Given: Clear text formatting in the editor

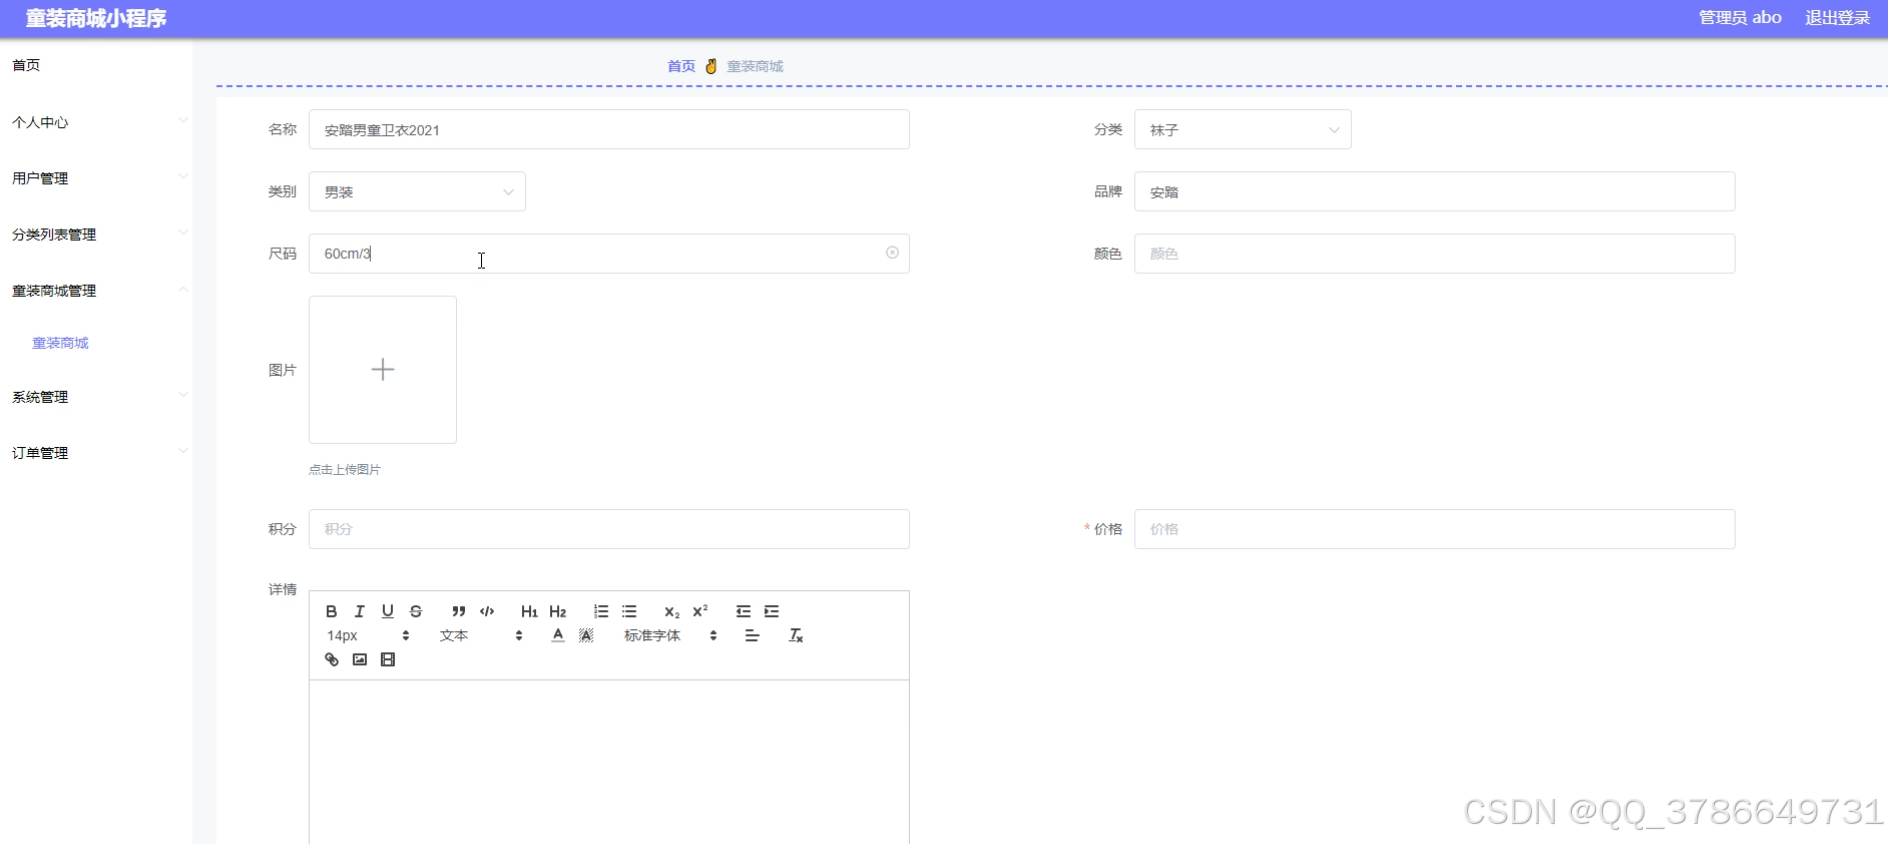Looking at the screenshot, I should (x=796, y=635).
